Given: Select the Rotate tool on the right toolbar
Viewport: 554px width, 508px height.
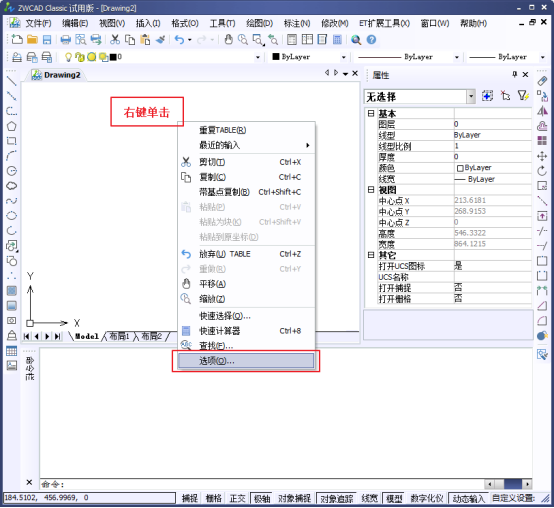Looking at the screenshot, I should coord(542,171).
